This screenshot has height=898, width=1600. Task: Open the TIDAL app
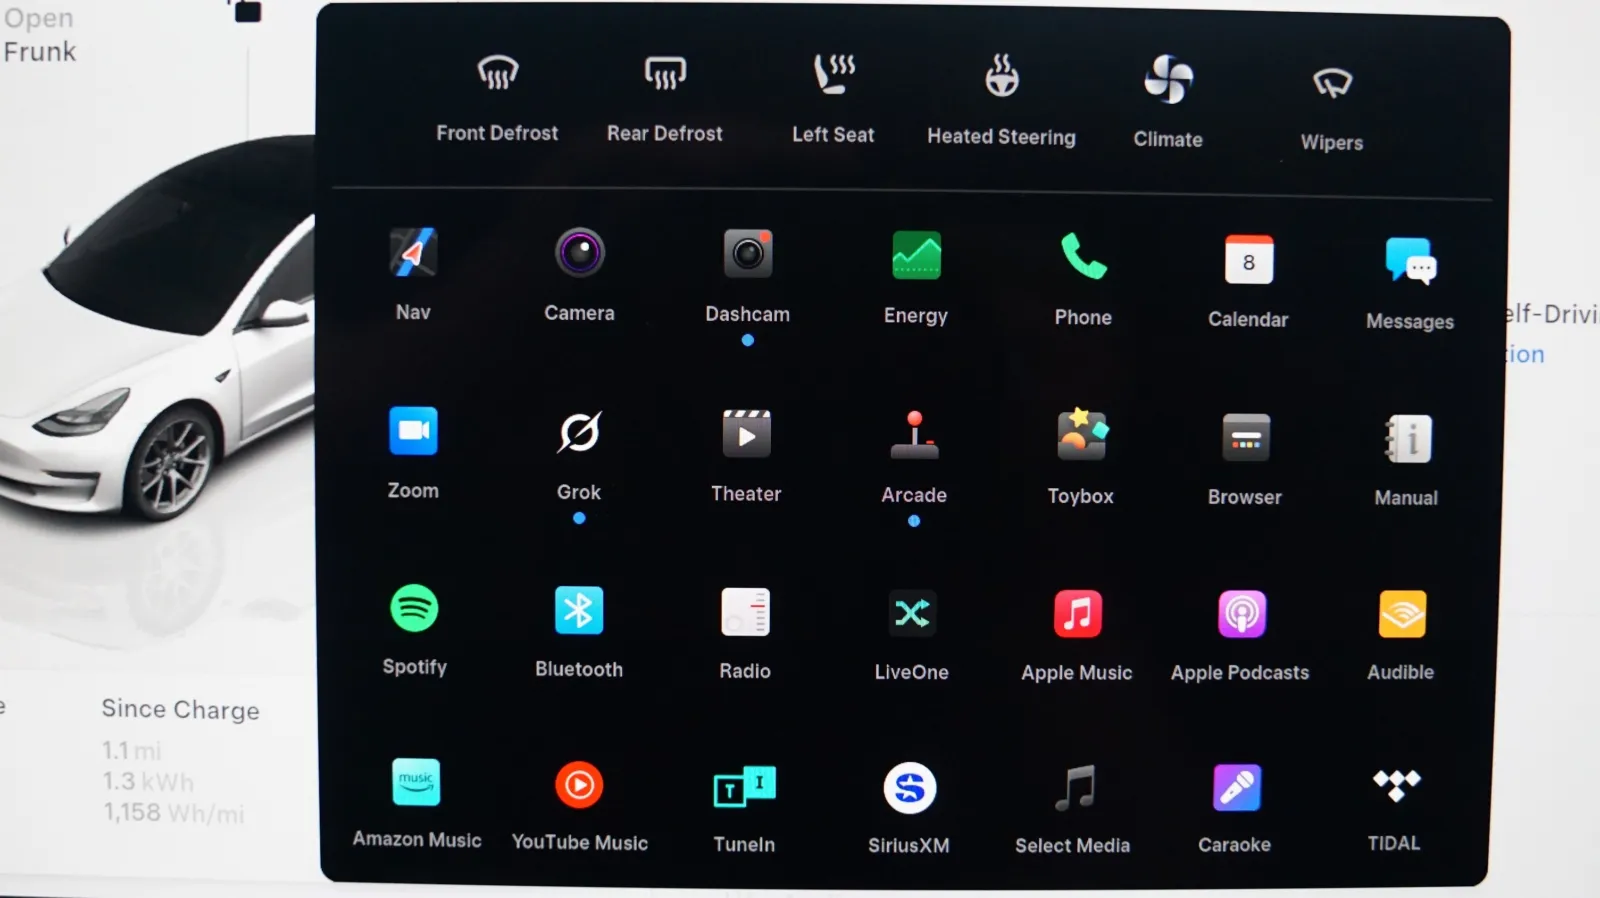click(1395, 786)
